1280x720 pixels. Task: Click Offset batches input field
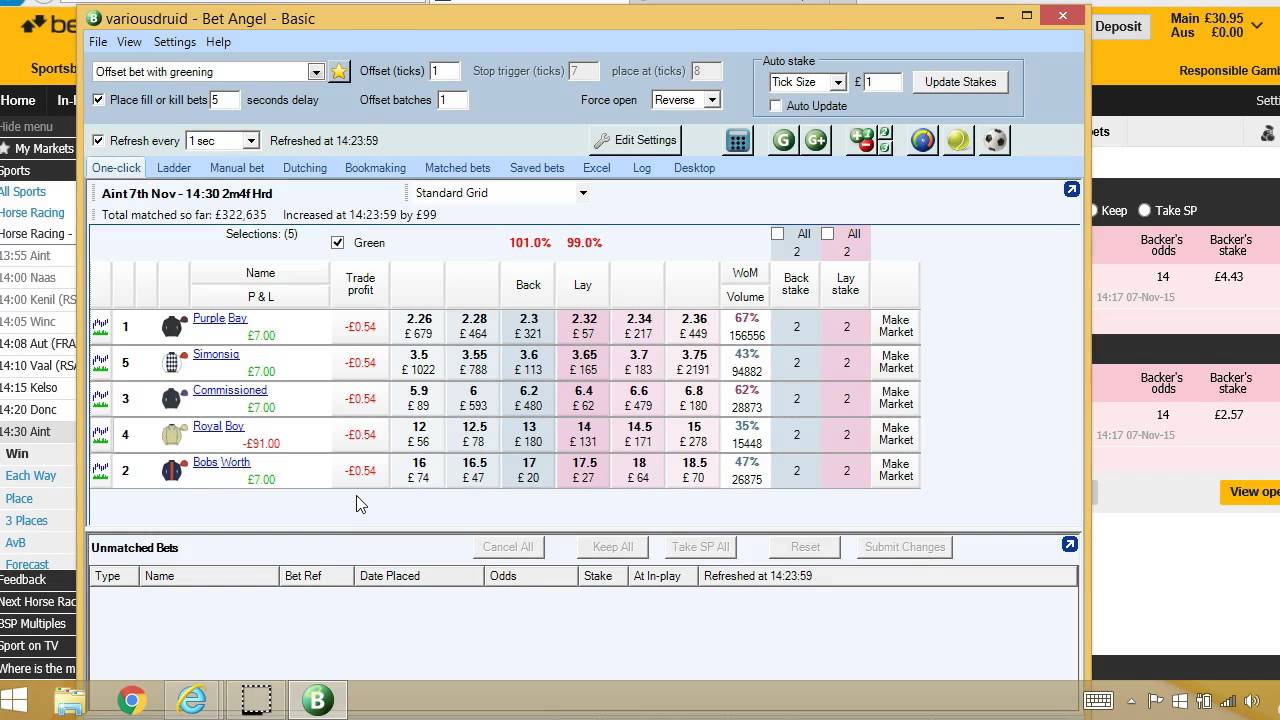[x=452, y=100]
